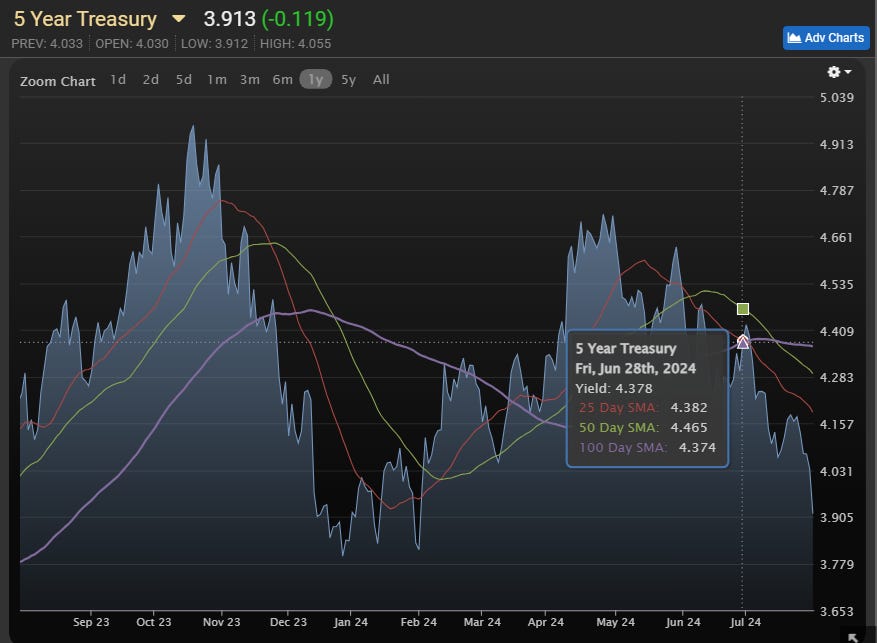Click the change value (-0.119)
Viewport: 877px width, 643px height.
tap(298, 19)
